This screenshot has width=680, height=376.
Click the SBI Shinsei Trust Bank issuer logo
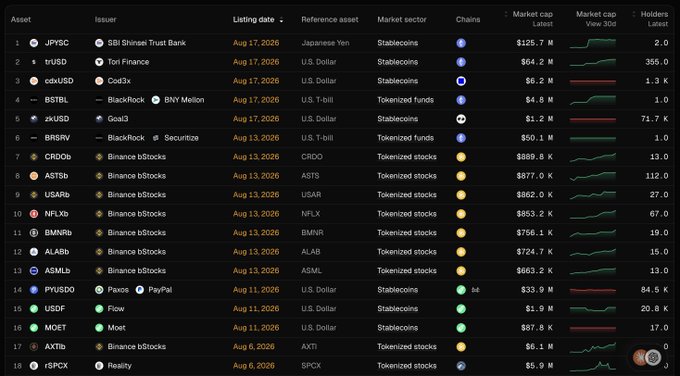point(99,43)
